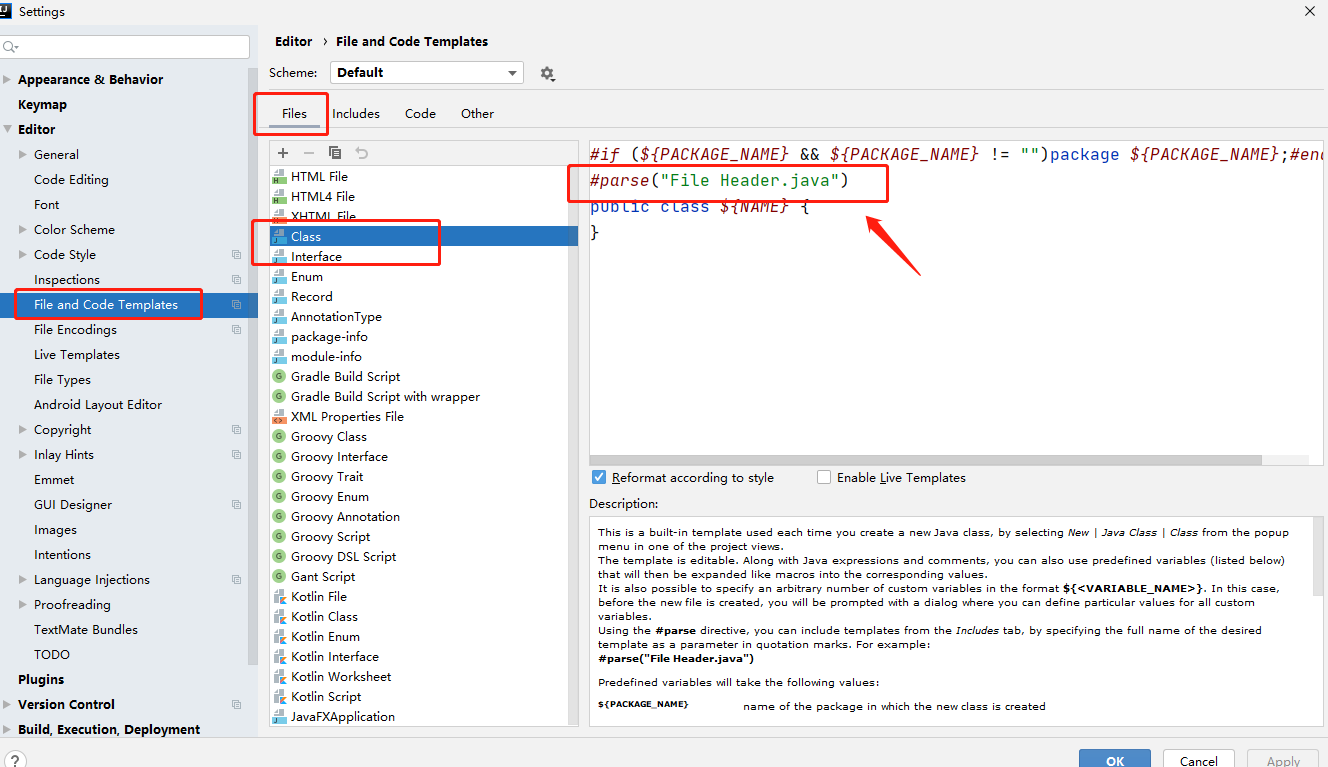Viewport: 1328px width, 767px height.
Task: Click the HTML File icon in the template list
Action: click(280, 176)
